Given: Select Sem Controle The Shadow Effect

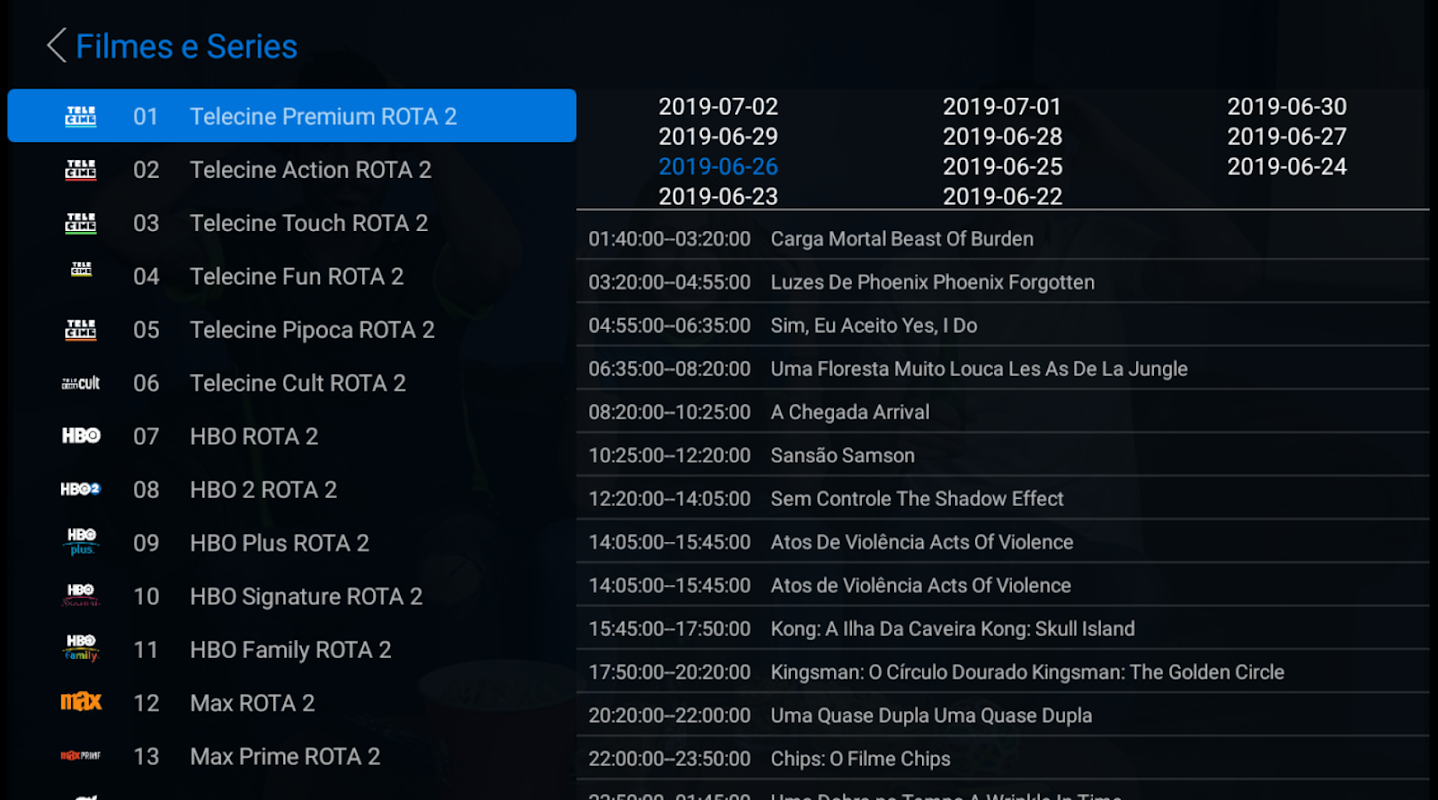Looking at the screenshot, I should point(1003,498).
